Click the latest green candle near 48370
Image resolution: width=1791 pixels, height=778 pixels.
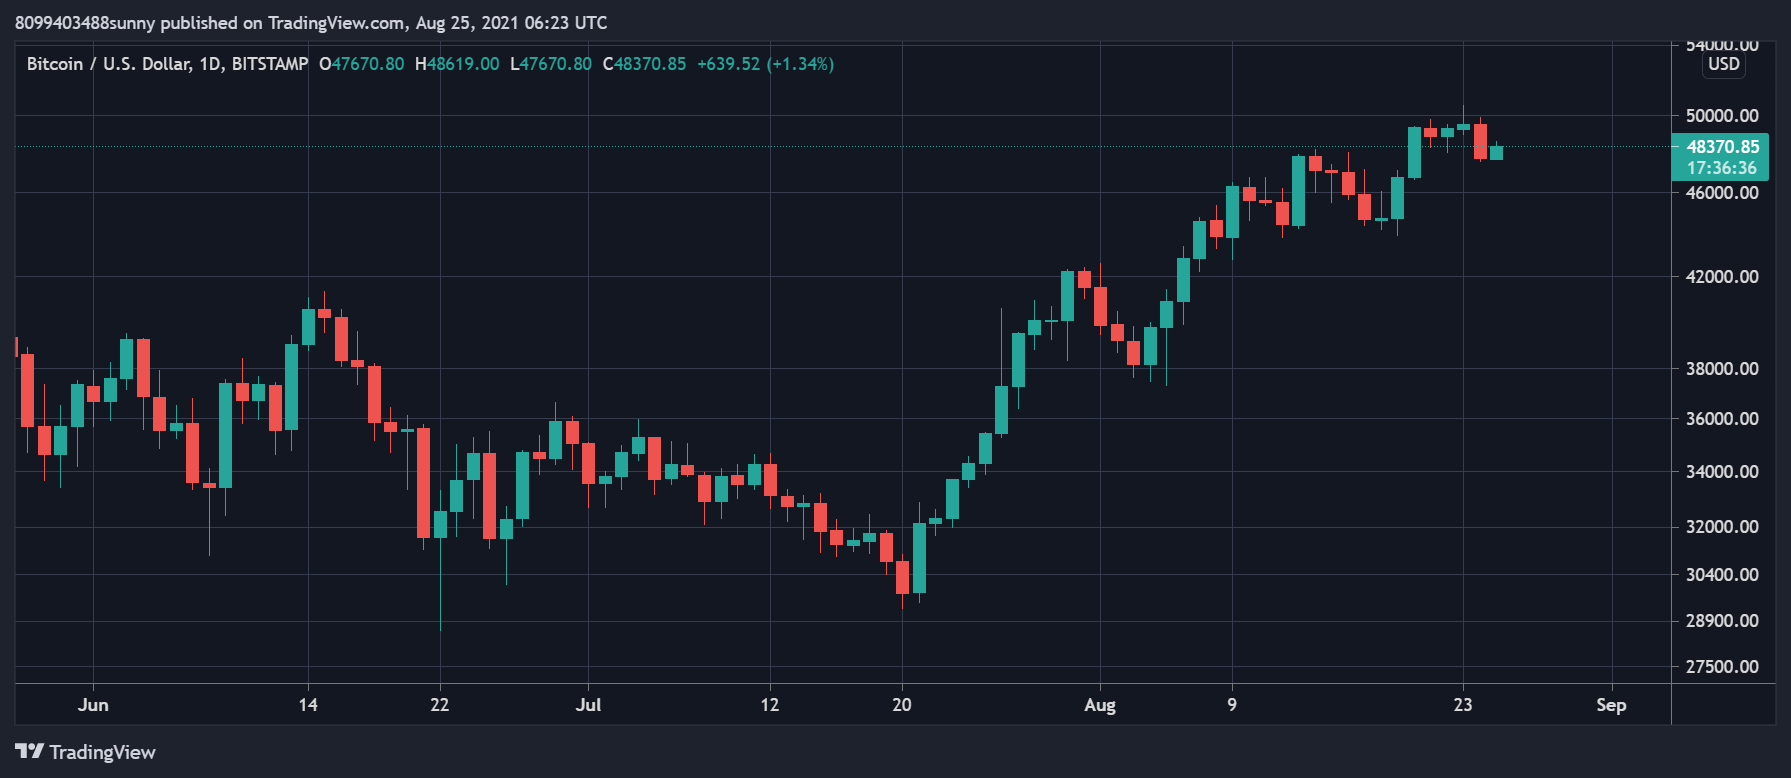[1496, 152]
